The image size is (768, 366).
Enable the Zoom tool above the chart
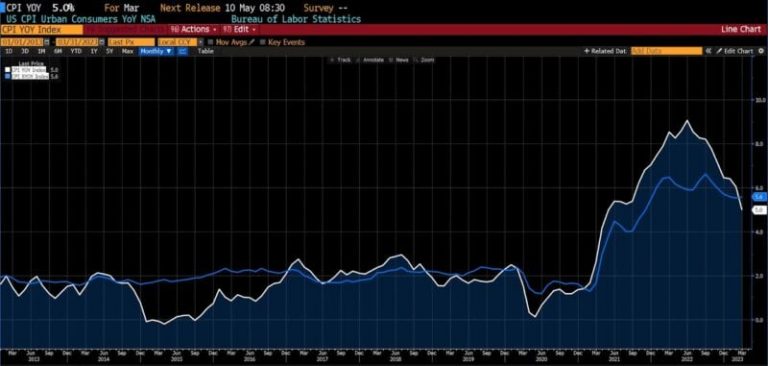point(425,60)
